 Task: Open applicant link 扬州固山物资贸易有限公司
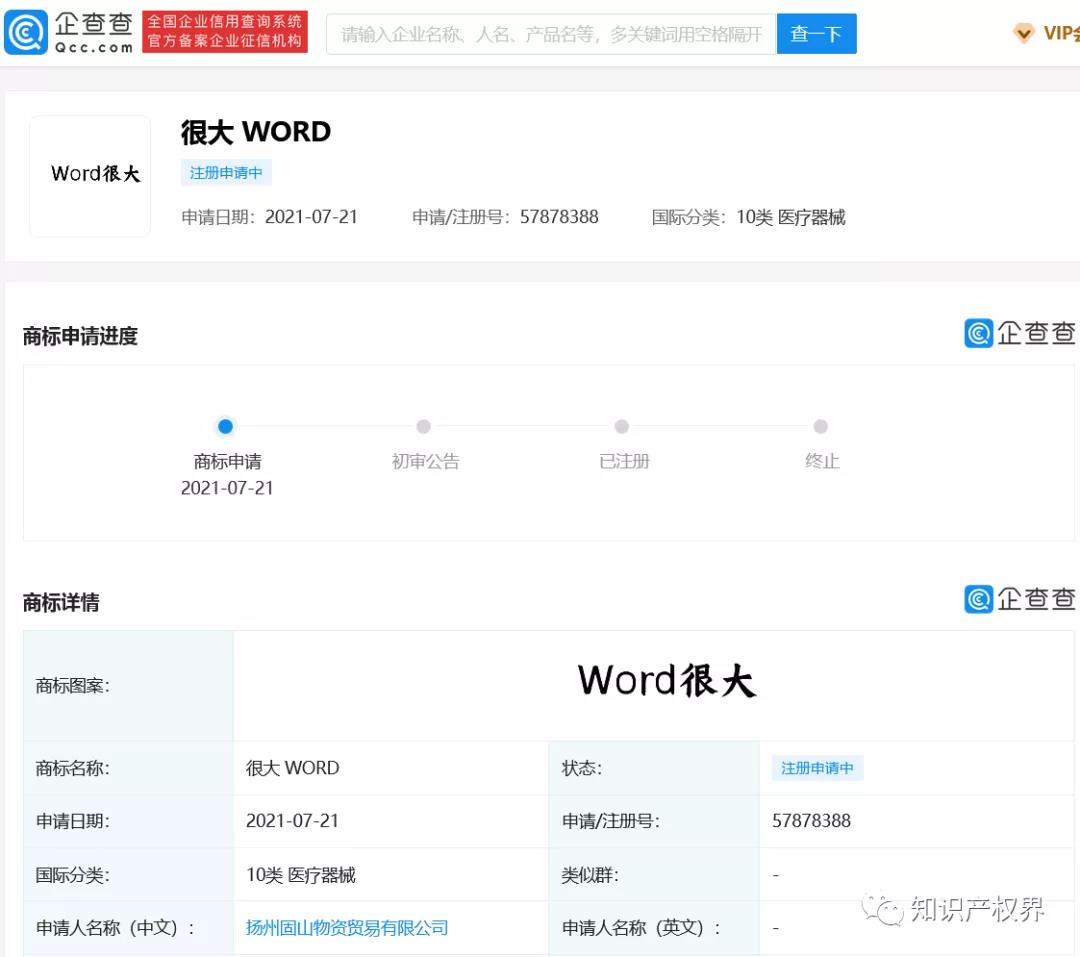click(x=346, y=927)
